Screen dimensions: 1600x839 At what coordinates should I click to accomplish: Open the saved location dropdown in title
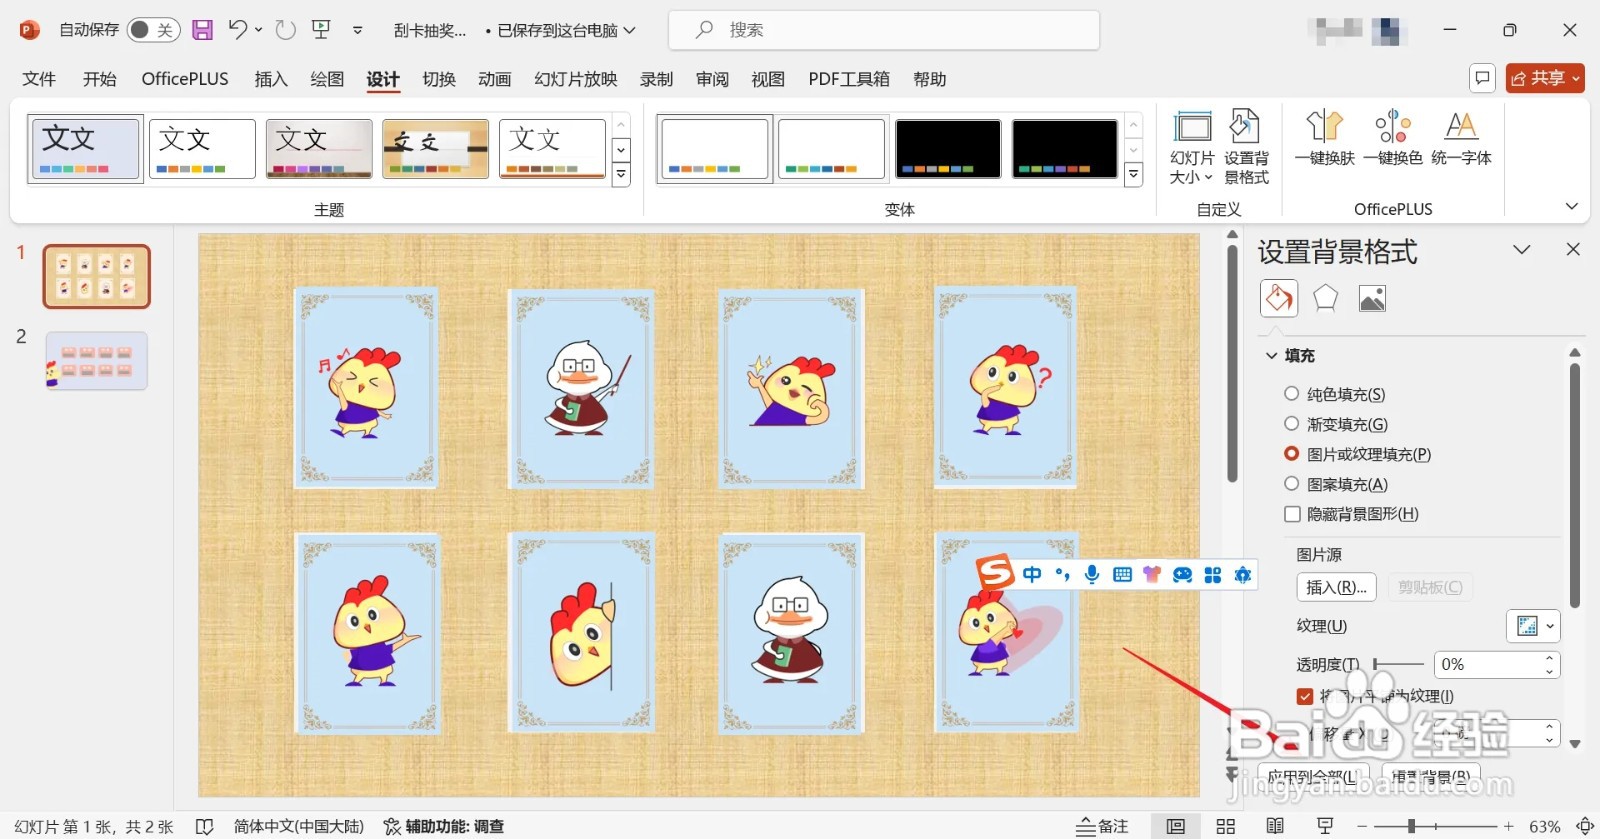pos(630,30)
